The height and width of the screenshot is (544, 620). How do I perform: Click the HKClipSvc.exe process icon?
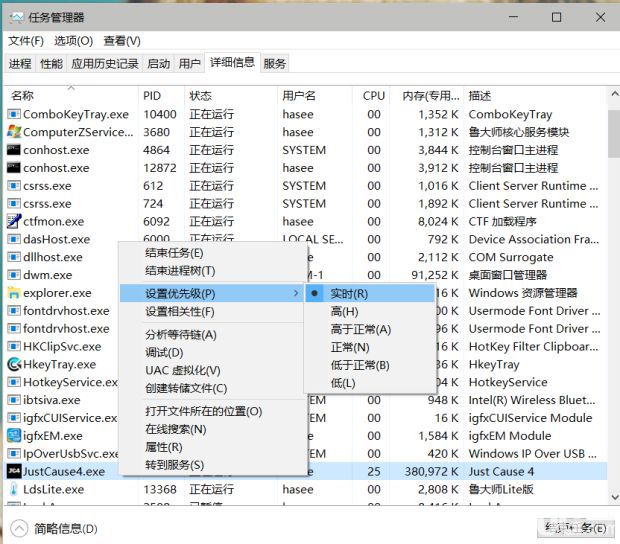click(x=13, y=346)
